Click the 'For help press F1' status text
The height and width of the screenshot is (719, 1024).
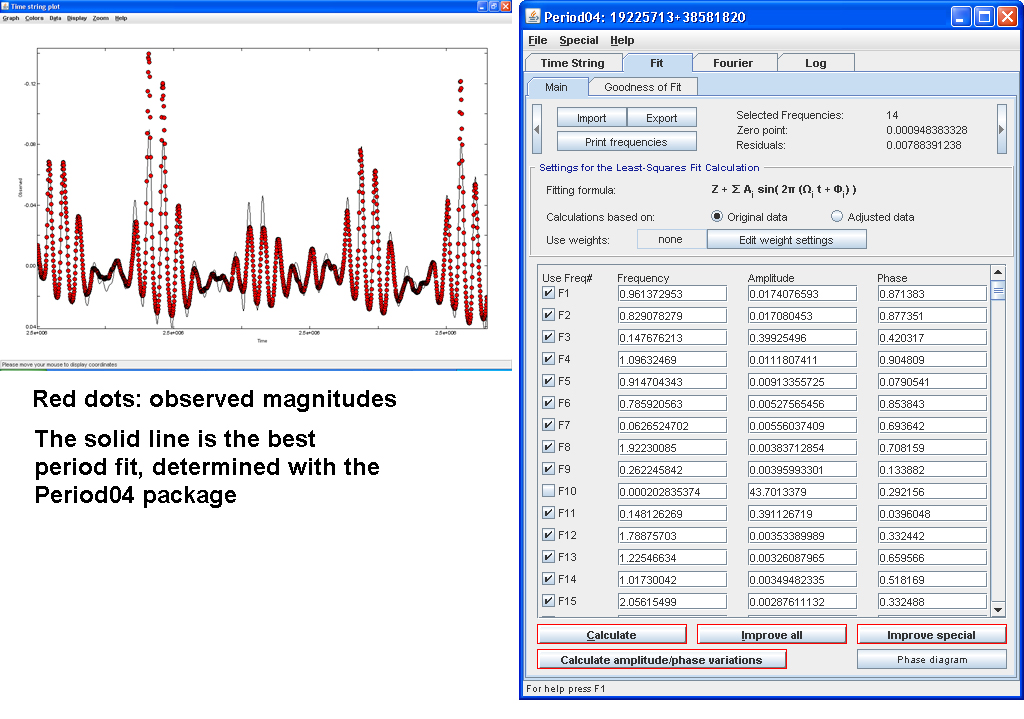[x=566, y=688]
